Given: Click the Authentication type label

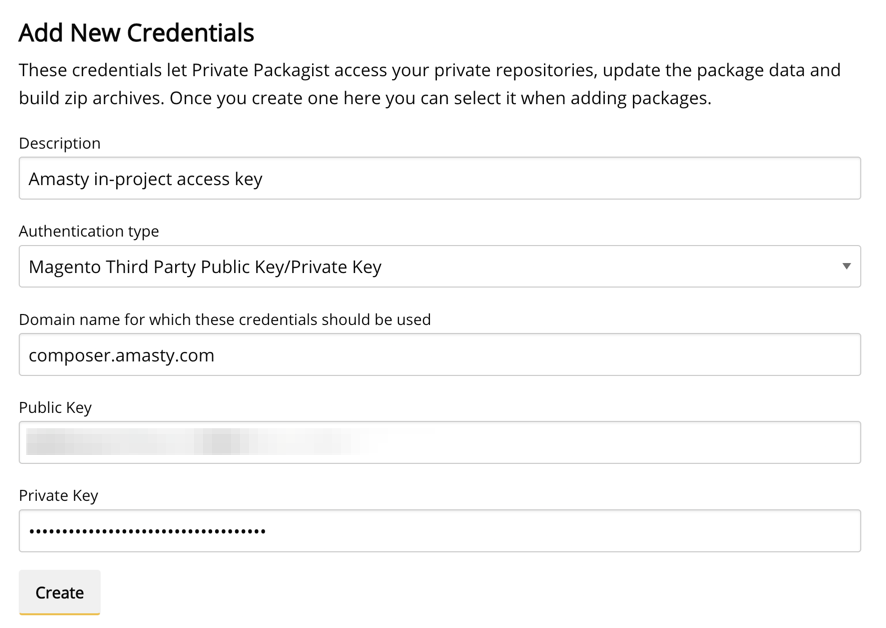Looking at the screenshot, I should click(x=88, y=231).
